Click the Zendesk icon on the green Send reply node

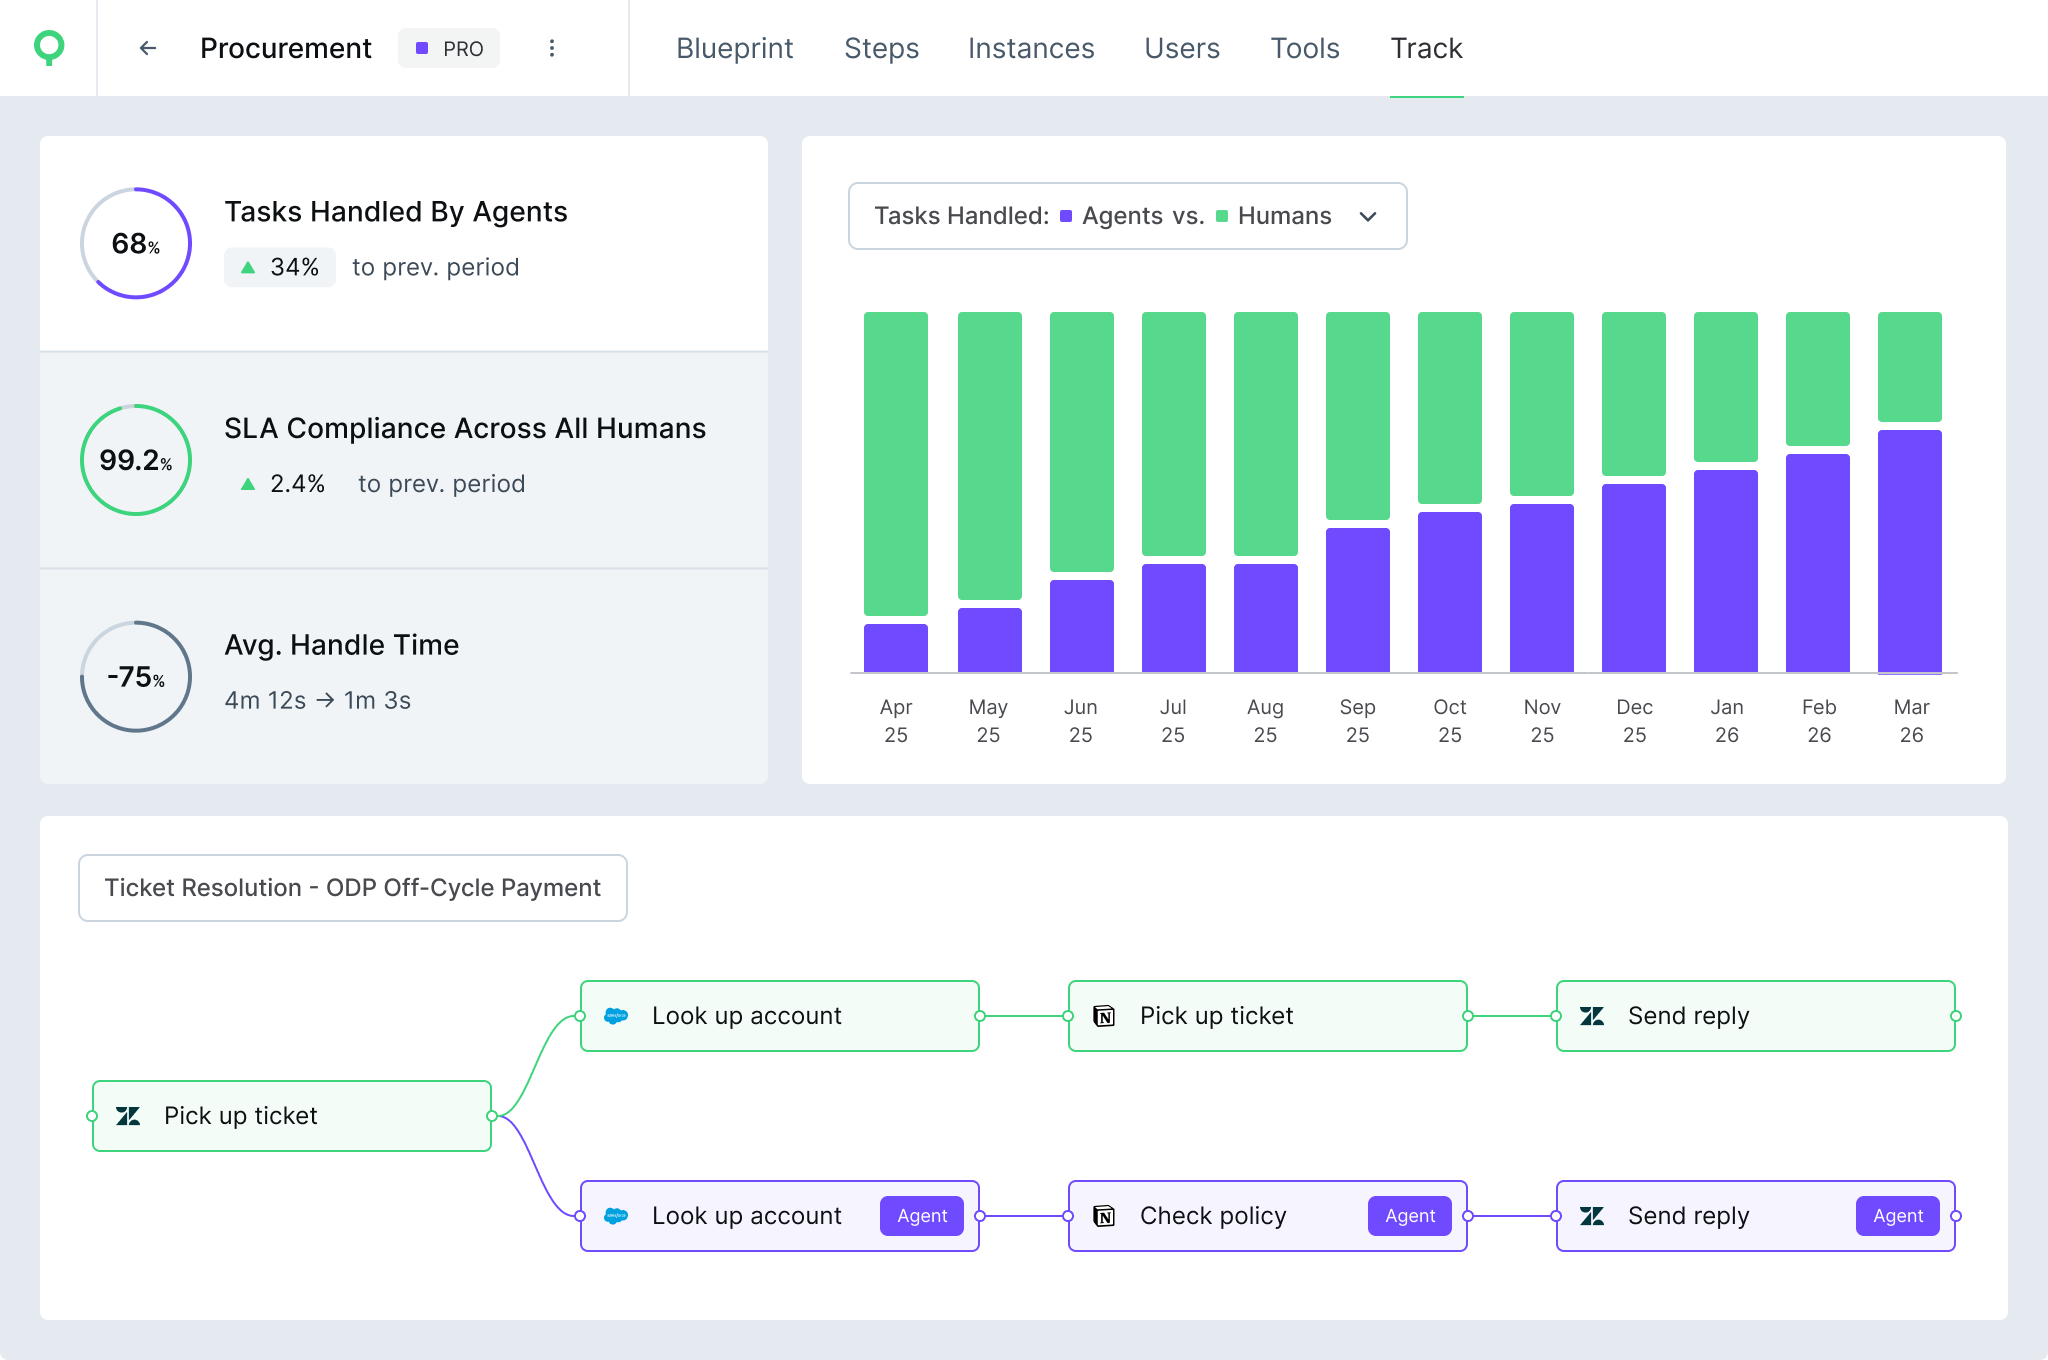point(1592,1015)
